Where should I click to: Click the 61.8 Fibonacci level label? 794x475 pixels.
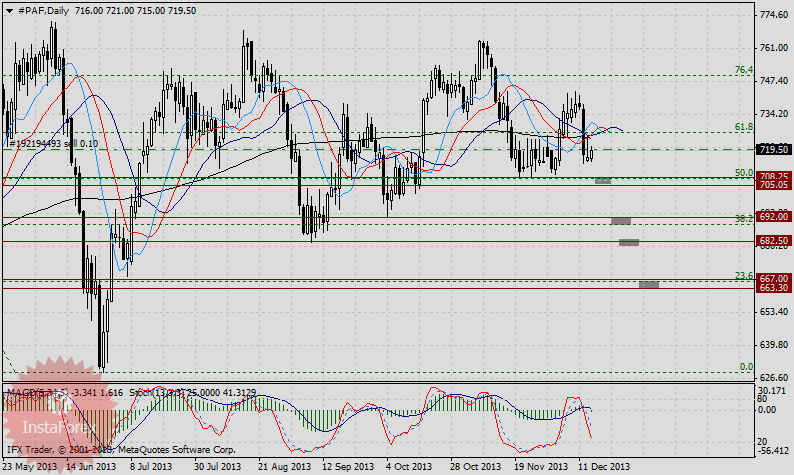click(x=743, y=128)
